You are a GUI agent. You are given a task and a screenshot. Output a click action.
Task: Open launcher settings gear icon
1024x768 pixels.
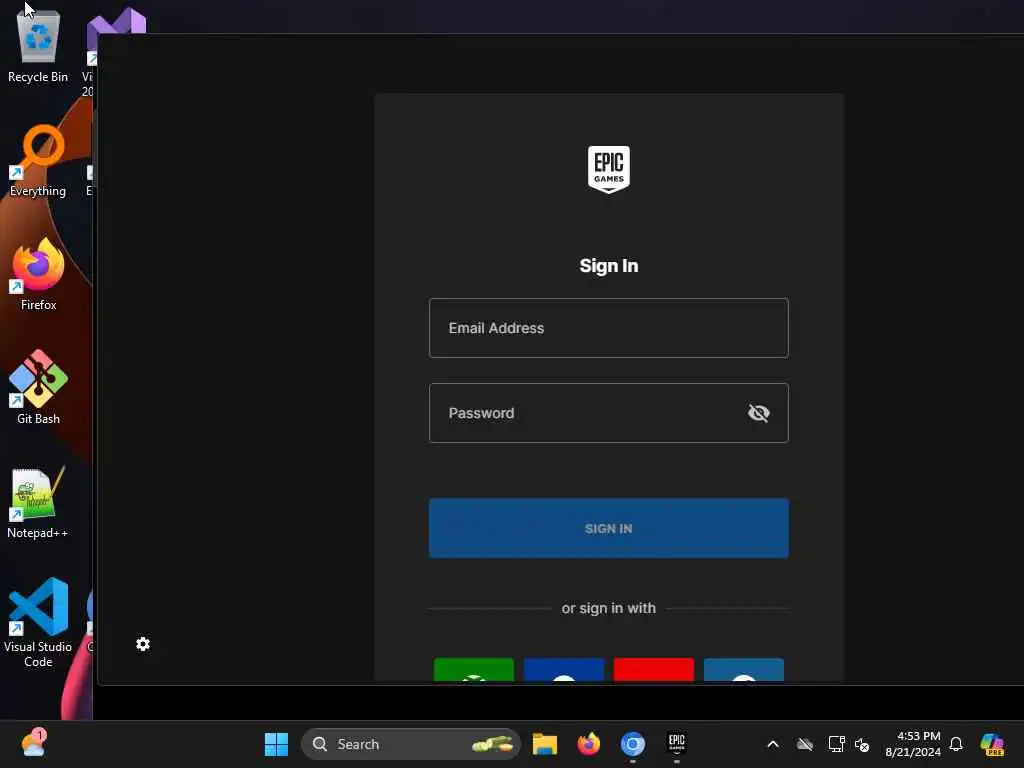point(143,644)
